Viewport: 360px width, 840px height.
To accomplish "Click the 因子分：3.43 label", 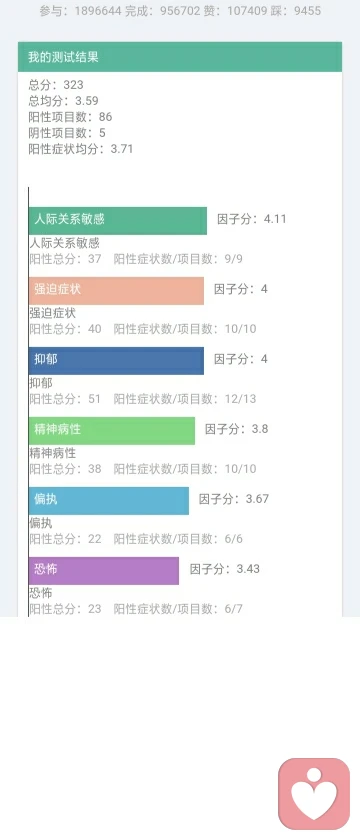I will click(x=224, y=569).
